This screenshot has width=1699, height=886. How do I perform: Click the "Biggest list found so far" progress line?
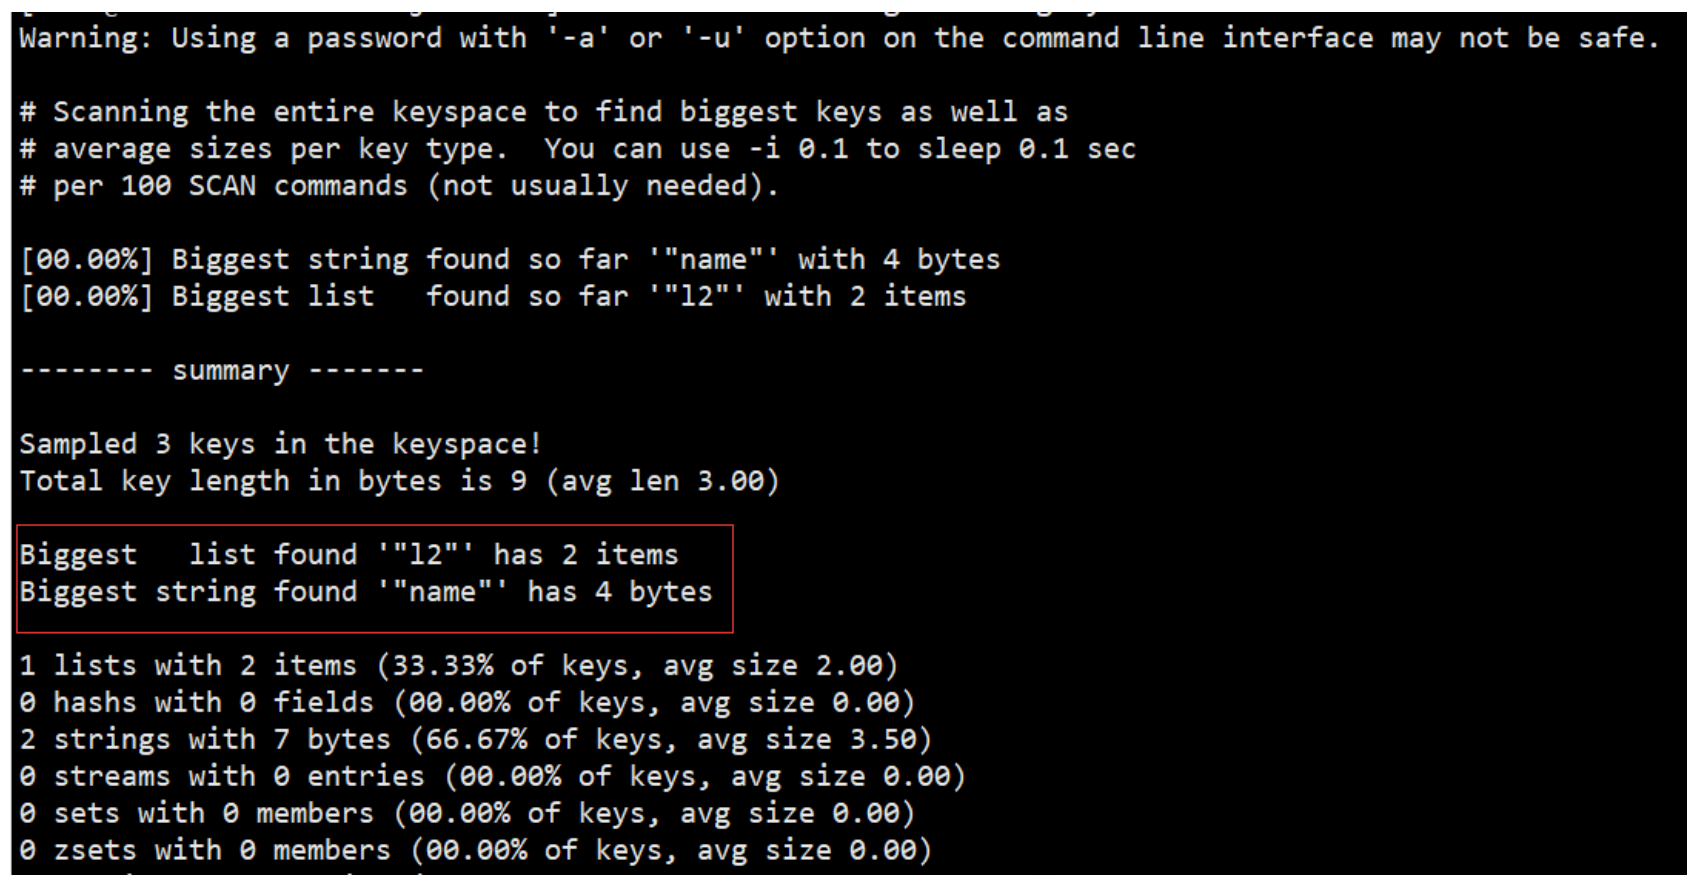click(x=492, y=297)
